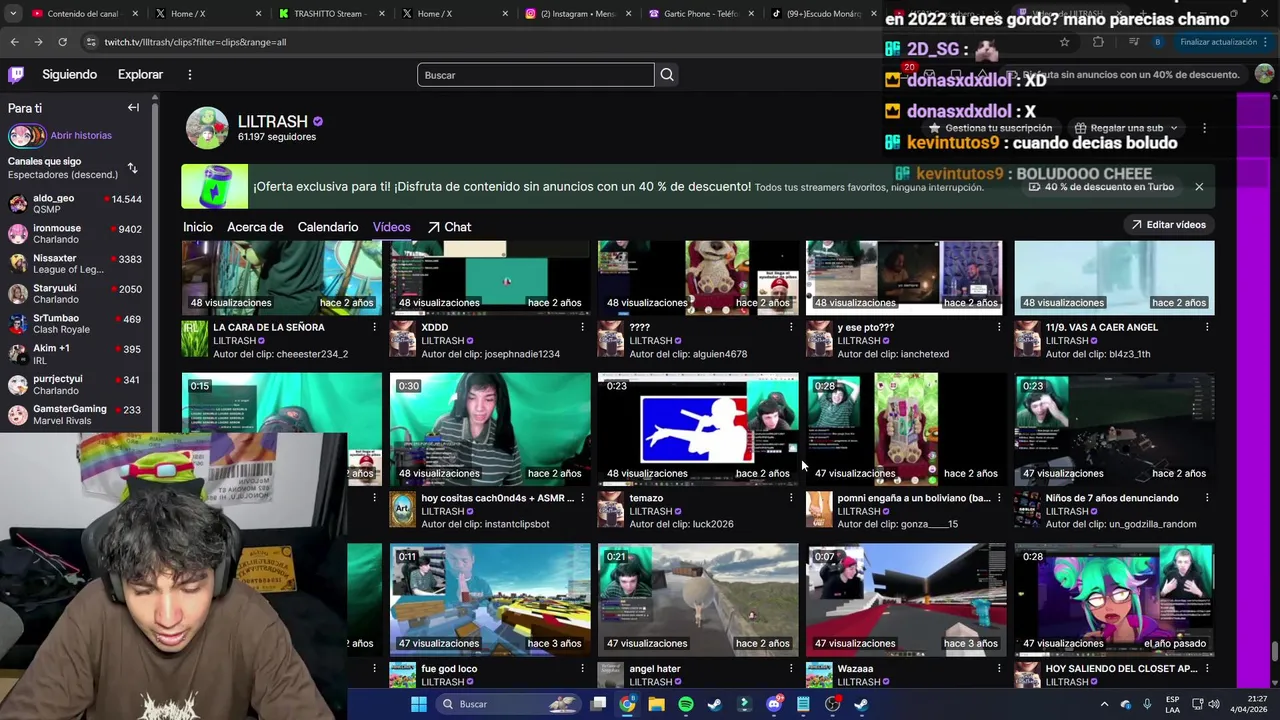Viewport: 1280px width, 720px height.
Task: Play the hoy cositas cach0nd4s clip thumbnail
Action: 490,429
